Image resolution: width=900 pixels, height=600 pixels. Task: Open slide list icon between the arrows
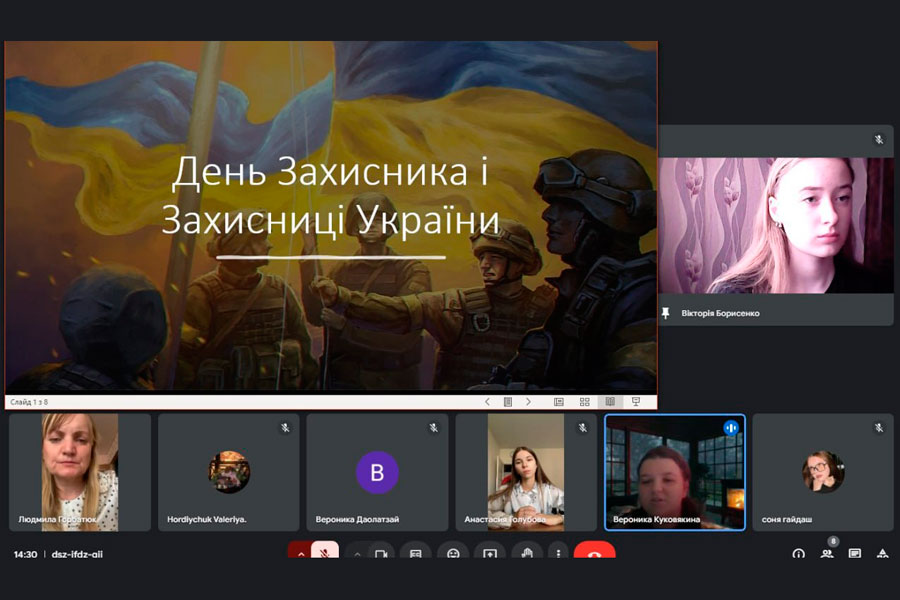click(x=507, y=402)
